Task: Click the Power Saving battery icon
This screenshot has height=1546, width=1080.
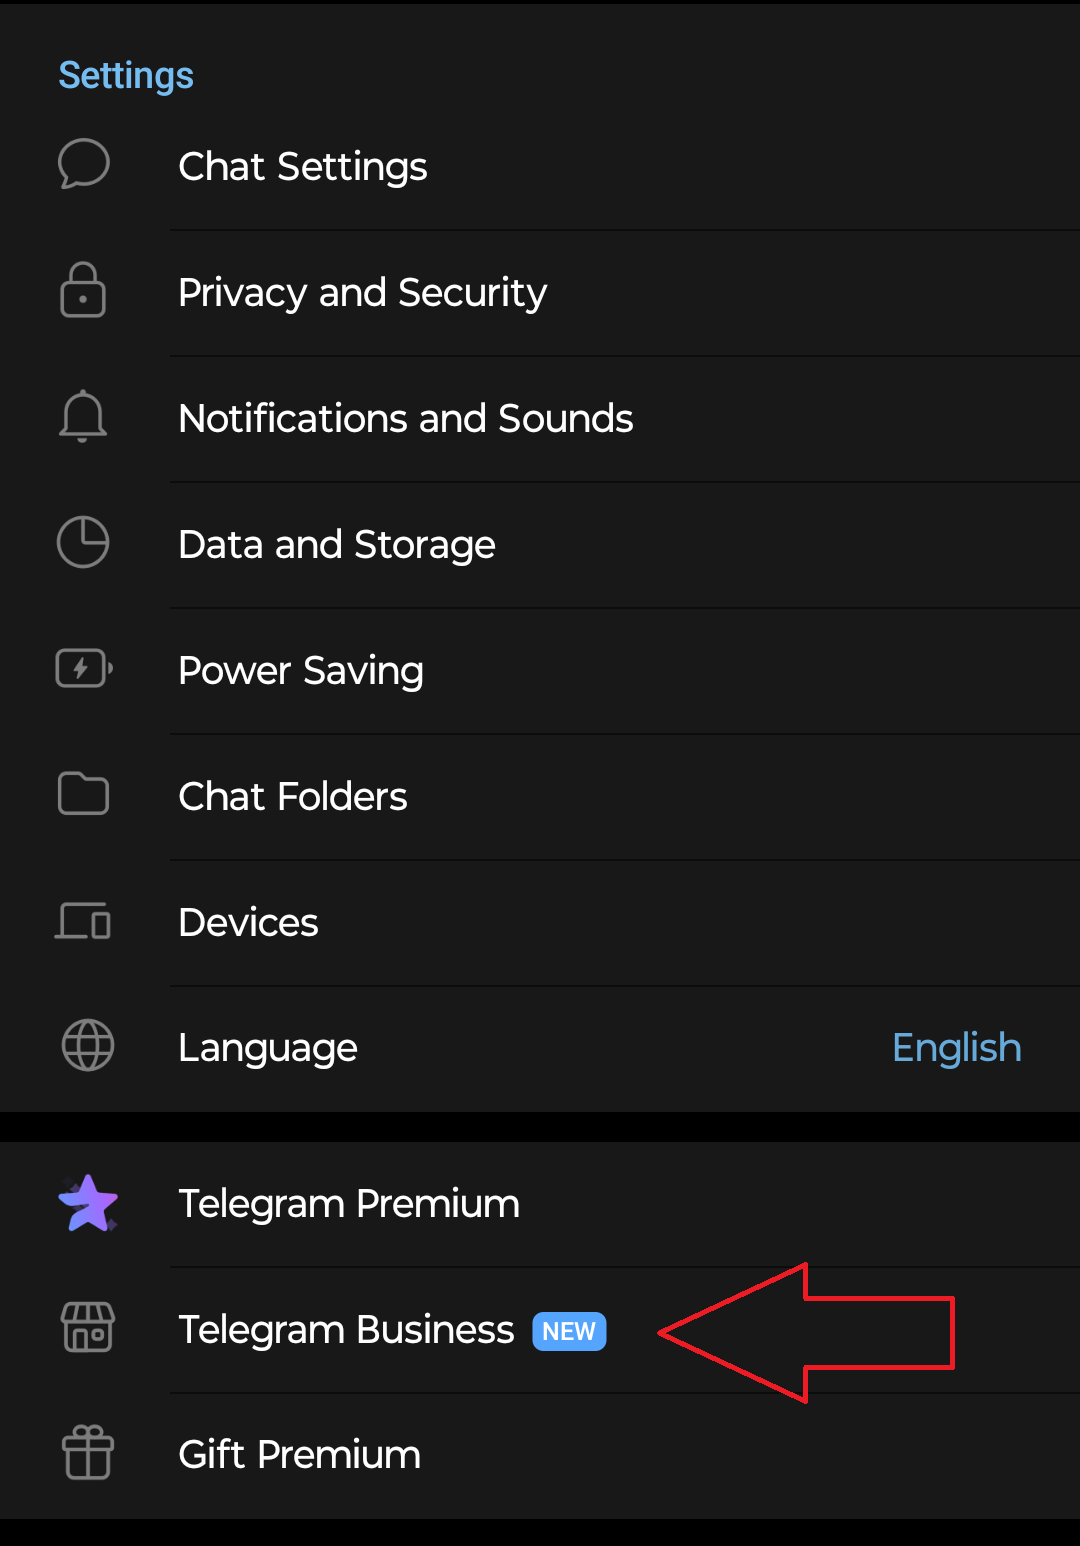Action: (x=84, y=669)
